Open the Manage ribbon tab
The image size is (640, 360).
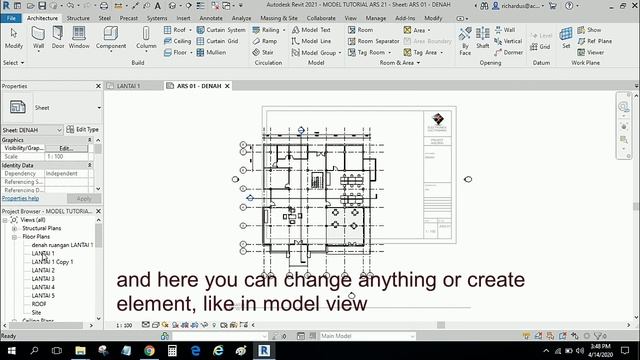pos(376,18)
